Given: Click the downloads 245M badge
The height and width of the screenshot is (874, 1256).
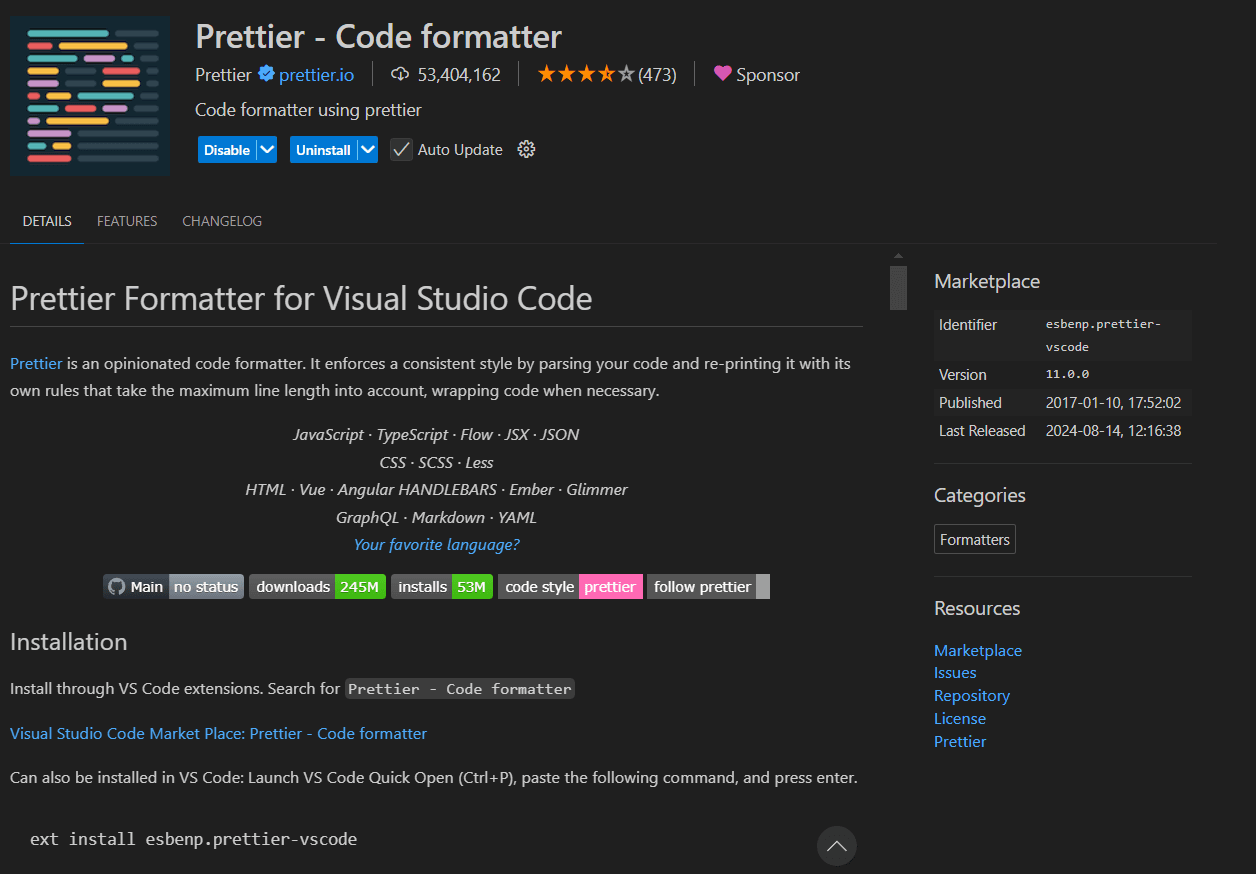Looking at the screenshot, I should coord(317,587).
